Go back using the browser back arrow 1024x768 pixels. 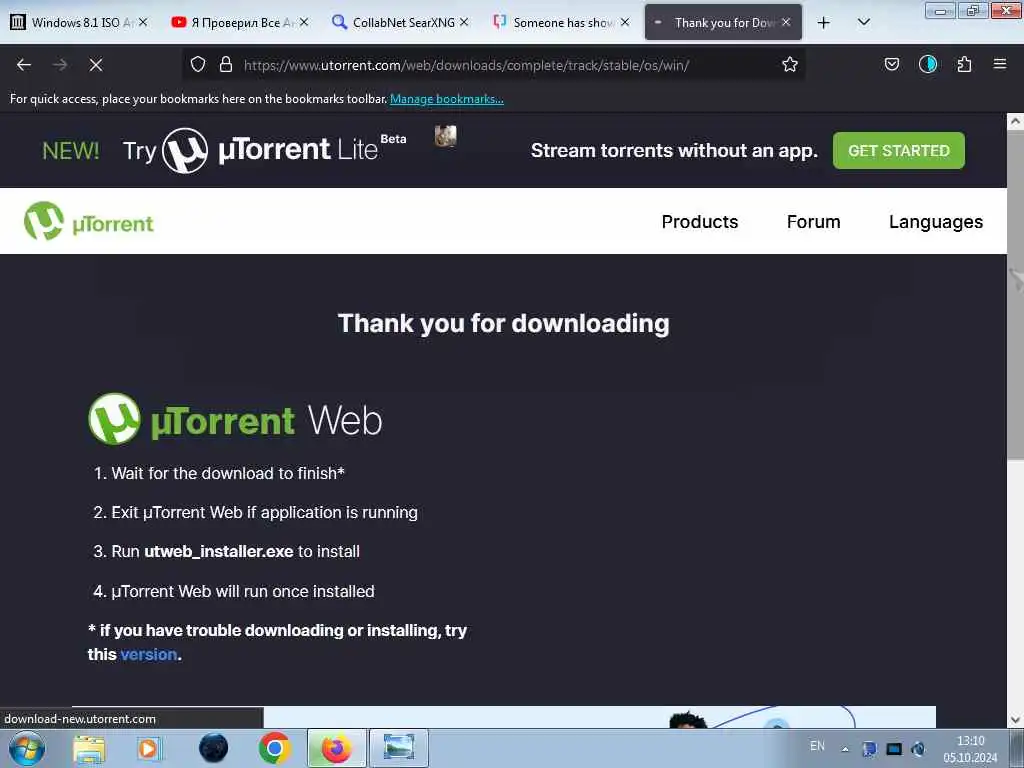pyautogui.click(x=24, y=65)
